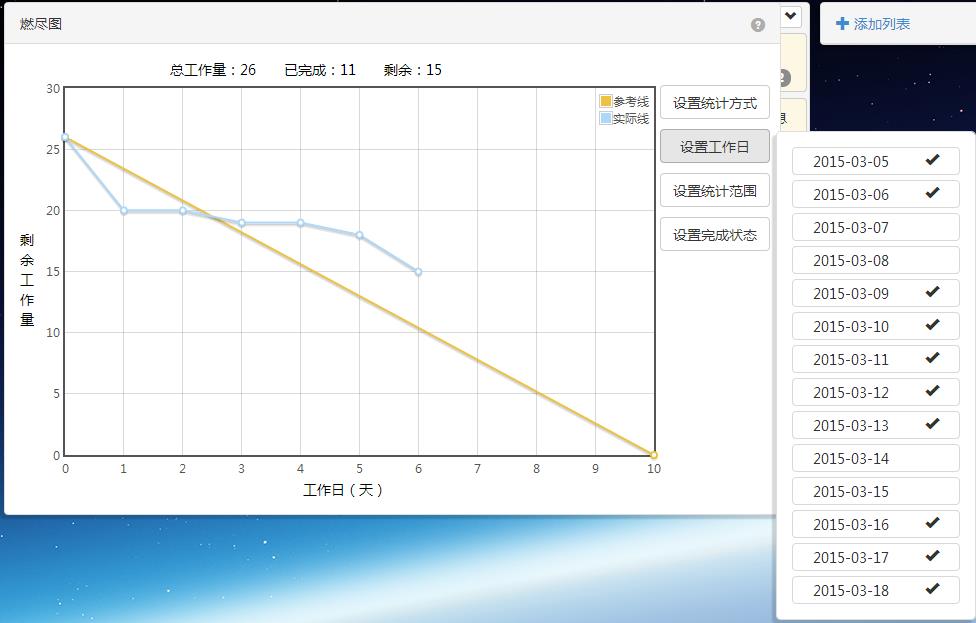Screen dimensions: 976x623
Task: Uncheck workday 2015-03-06
Action: tap(875, 194)
